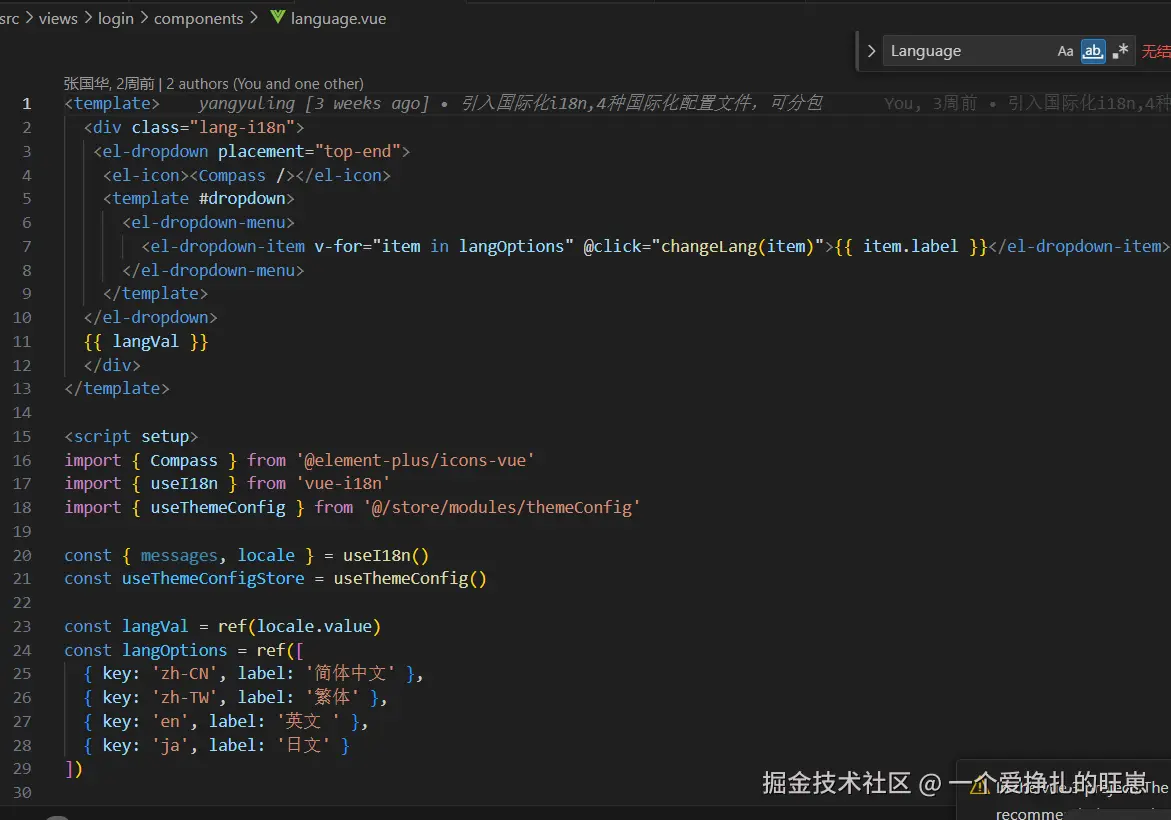Screen dimensions: 1171x820
Task: Click line number 15 in the gutter
Action: tap(22, 436)
